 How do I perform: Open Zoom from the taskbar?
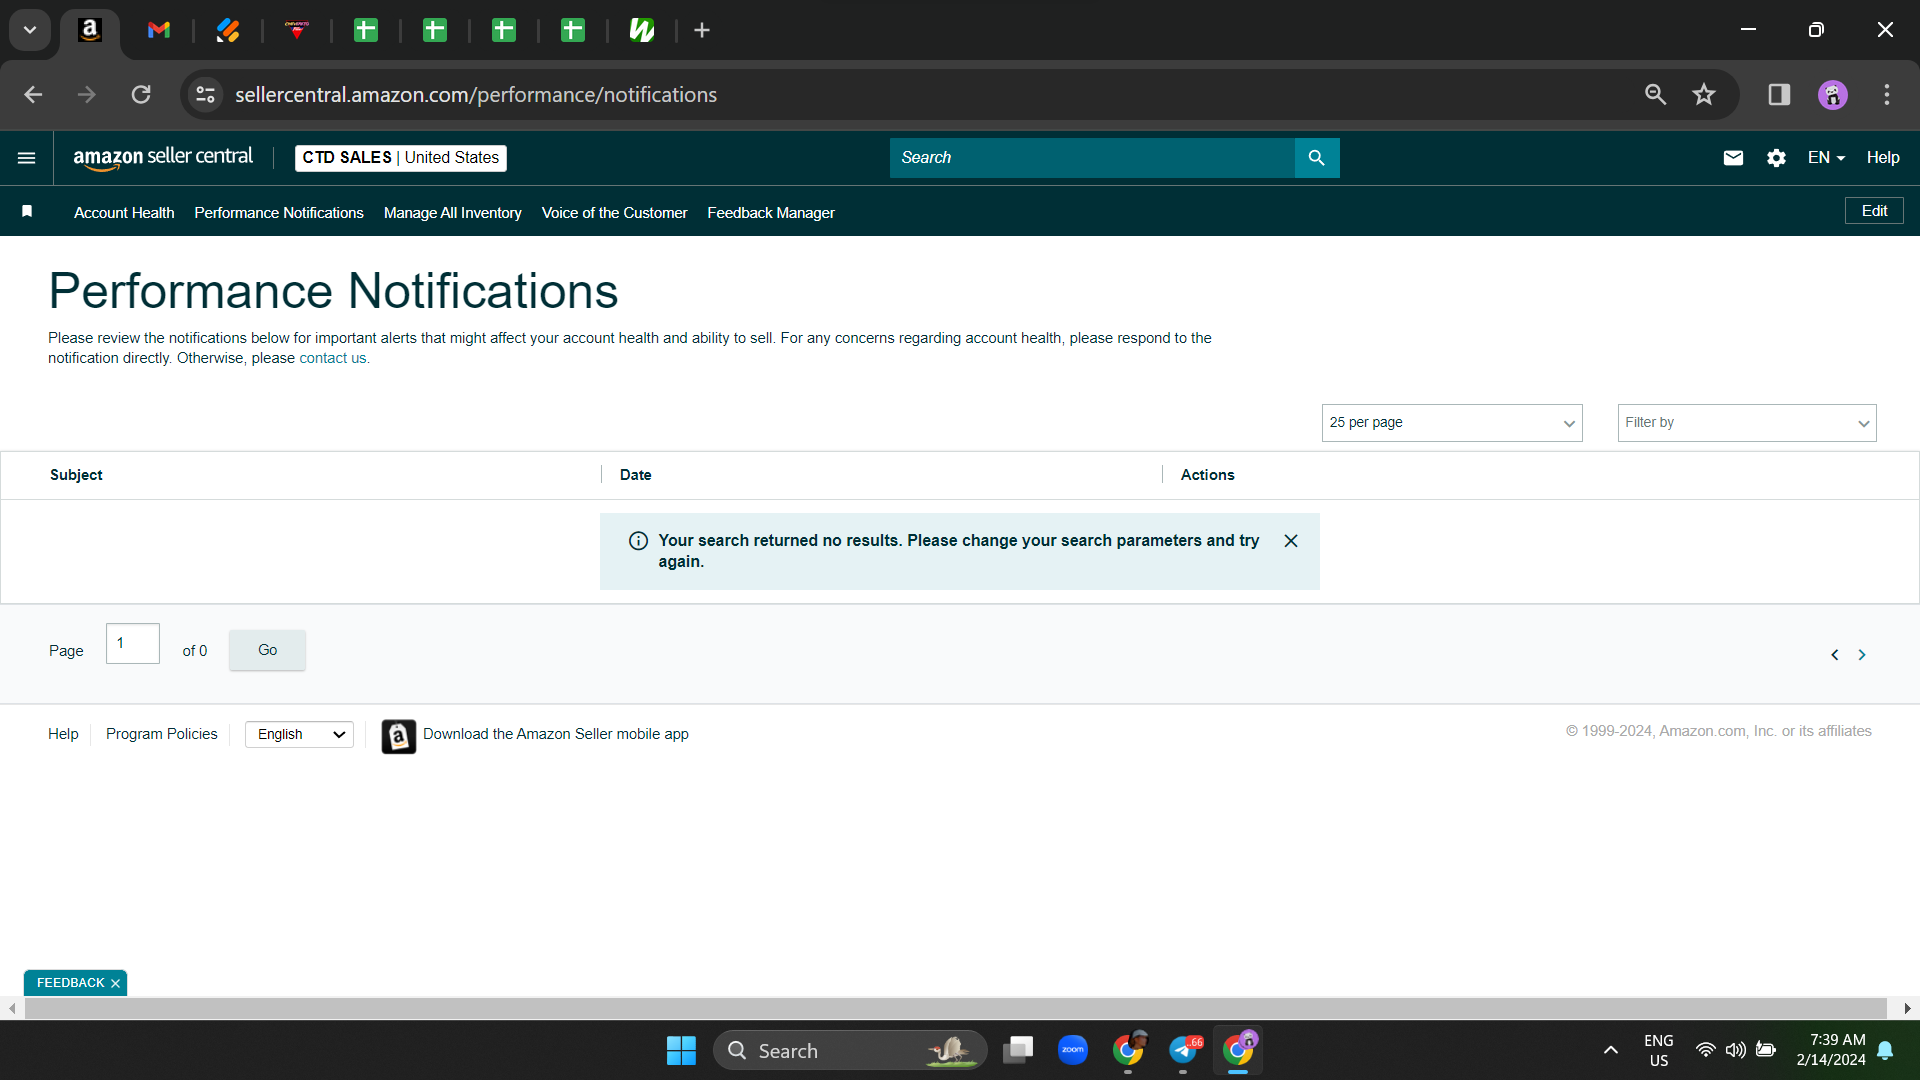(1073, 1050)
